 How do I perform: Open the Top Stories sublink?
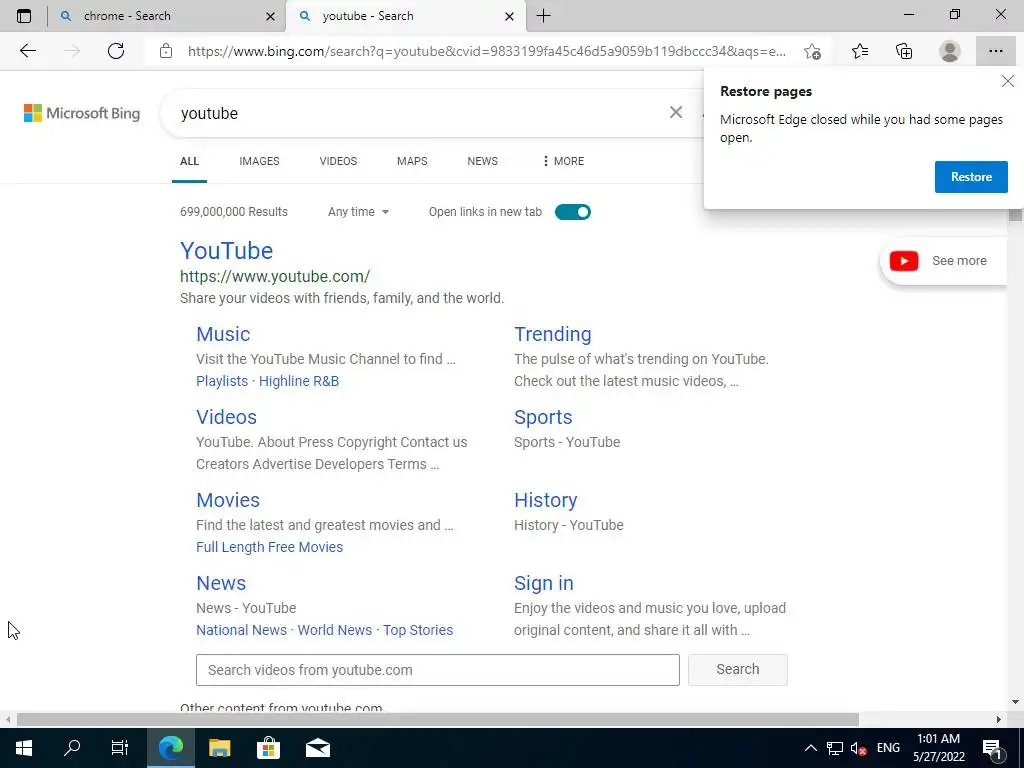(418, 630)
